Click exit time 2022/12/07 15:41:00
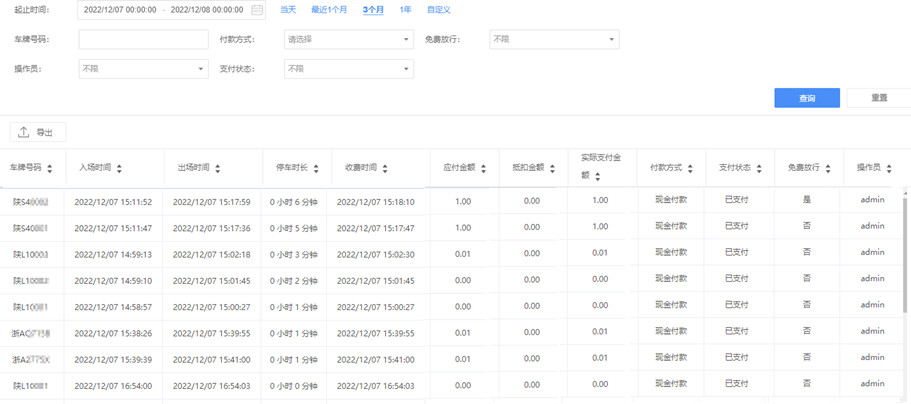The height and width of the screenshot is (404, 911). coord(211,360)
